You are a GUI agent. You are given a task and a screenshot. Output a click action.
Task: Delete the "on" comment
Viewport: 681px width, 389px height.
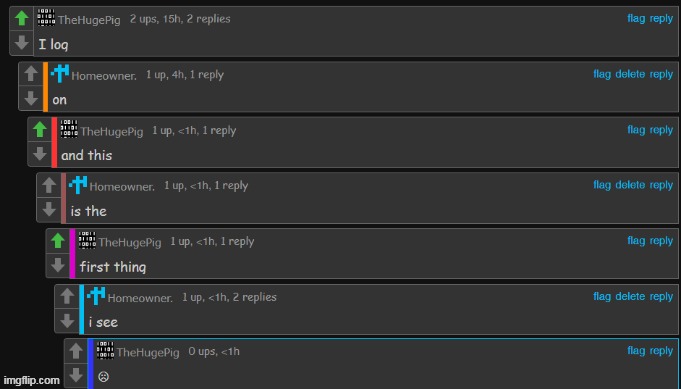coord(630,74)
